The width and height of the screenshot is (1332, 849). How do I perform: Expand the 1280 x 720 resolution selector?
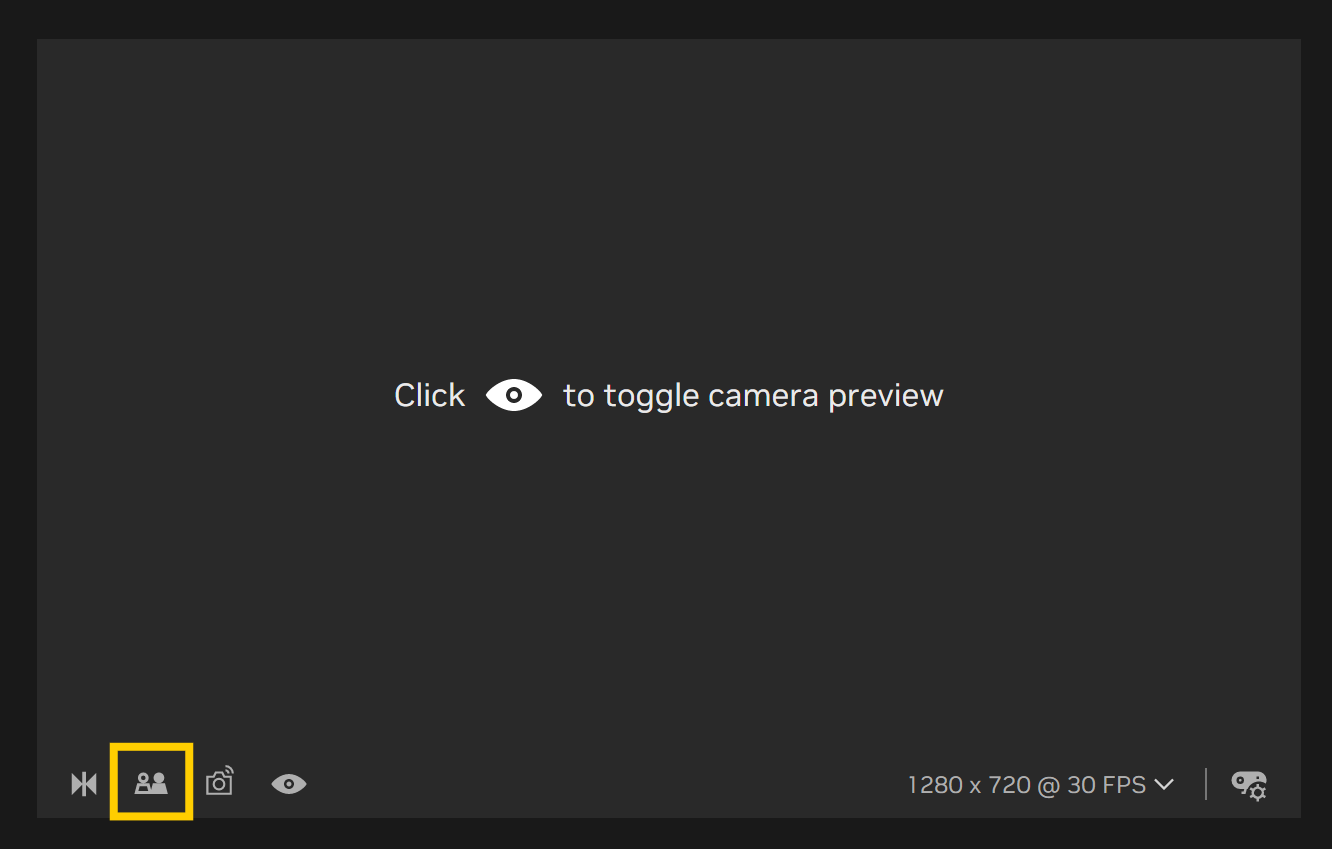(x=1040, y=784)
